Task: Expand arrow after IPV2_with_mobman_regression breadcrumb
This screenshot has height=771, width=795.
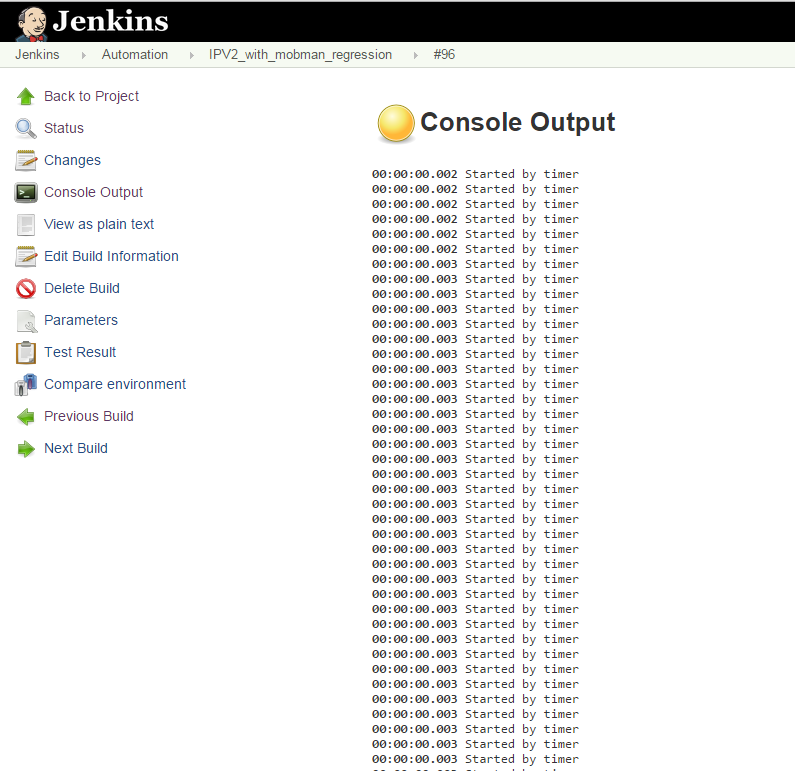Action: point(416,55)
